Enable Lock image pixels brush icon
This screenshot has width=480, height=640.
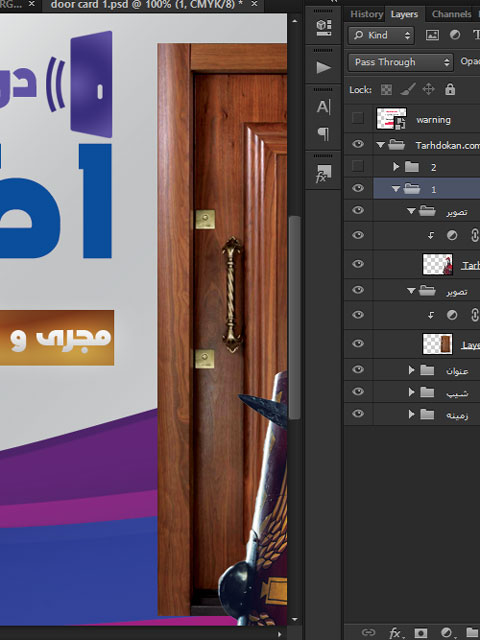point(408,89)
